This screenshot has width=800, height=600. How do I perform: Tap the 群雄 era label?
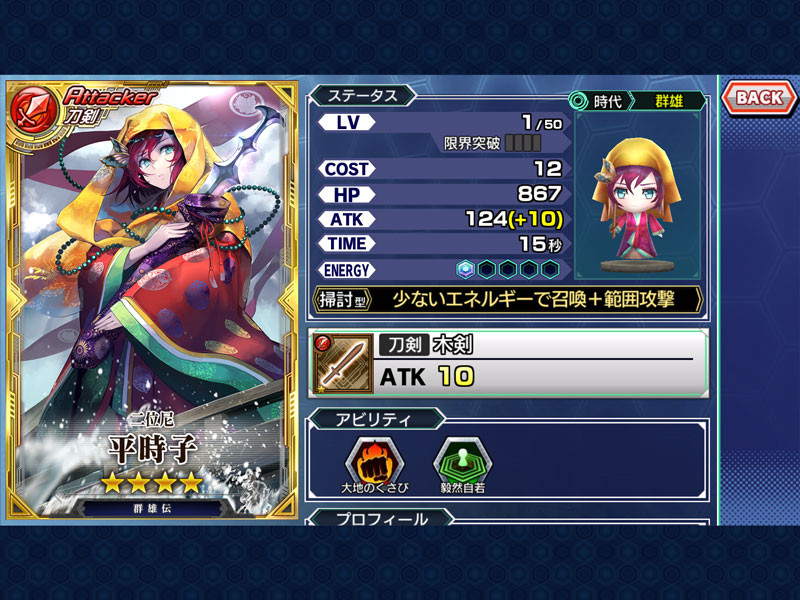669,101
